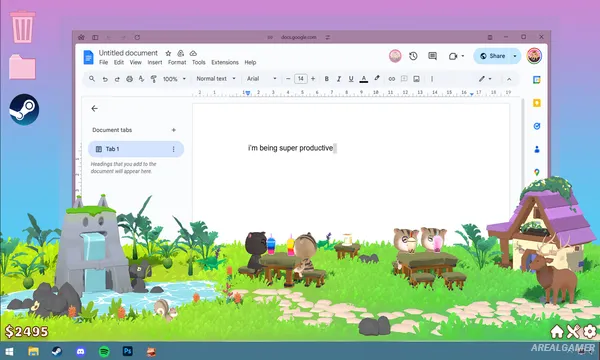The height and width of the screenshot is (360, 600).
Task: Insert a link
Action: (391, 79)
